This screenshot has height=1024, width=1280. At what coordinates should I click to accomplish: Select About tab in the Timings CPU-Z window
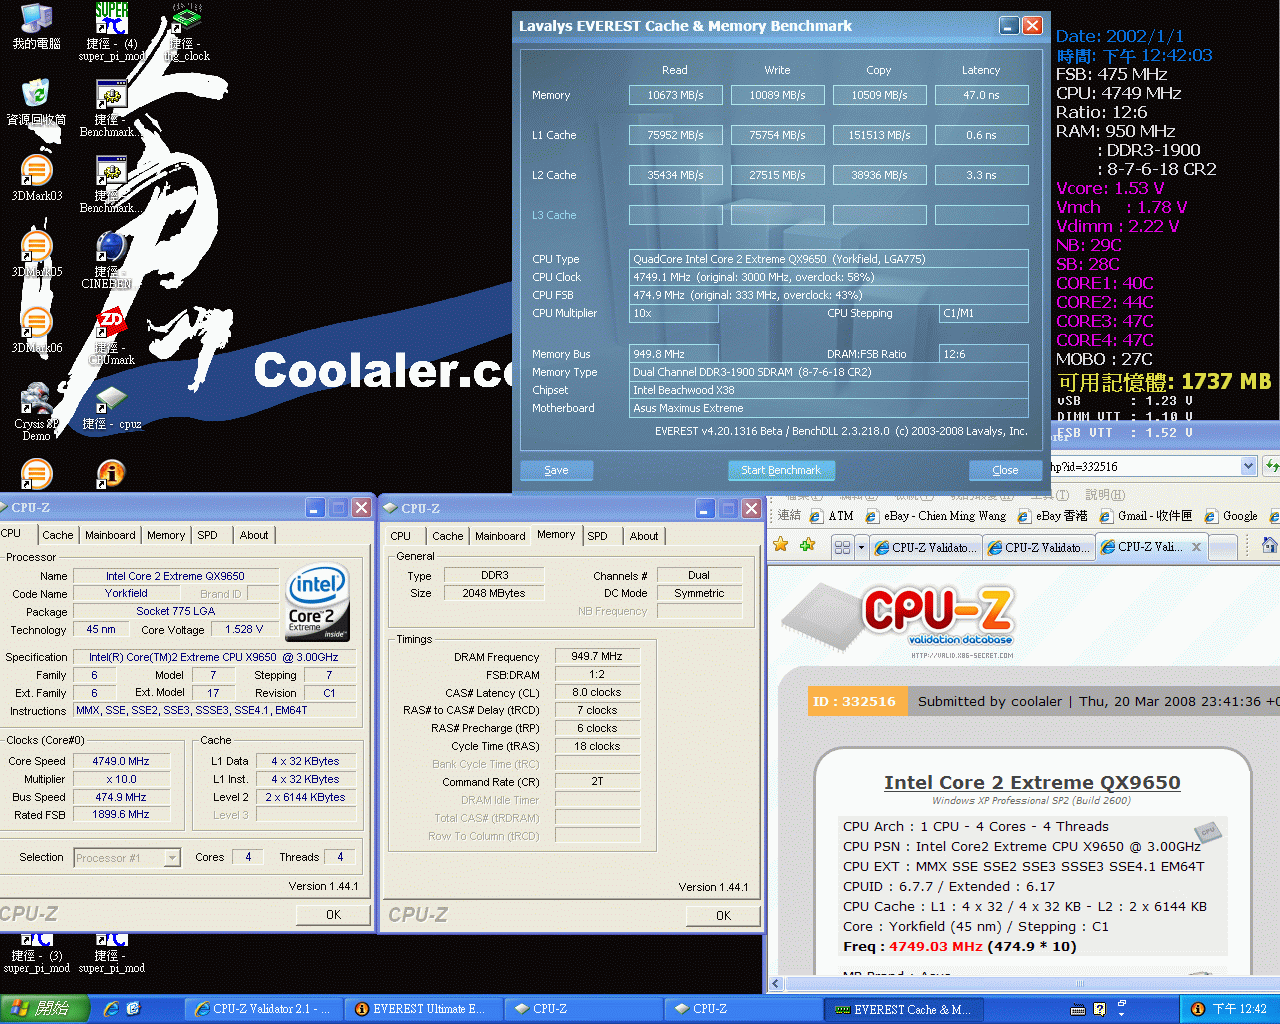tap(644, 536)
